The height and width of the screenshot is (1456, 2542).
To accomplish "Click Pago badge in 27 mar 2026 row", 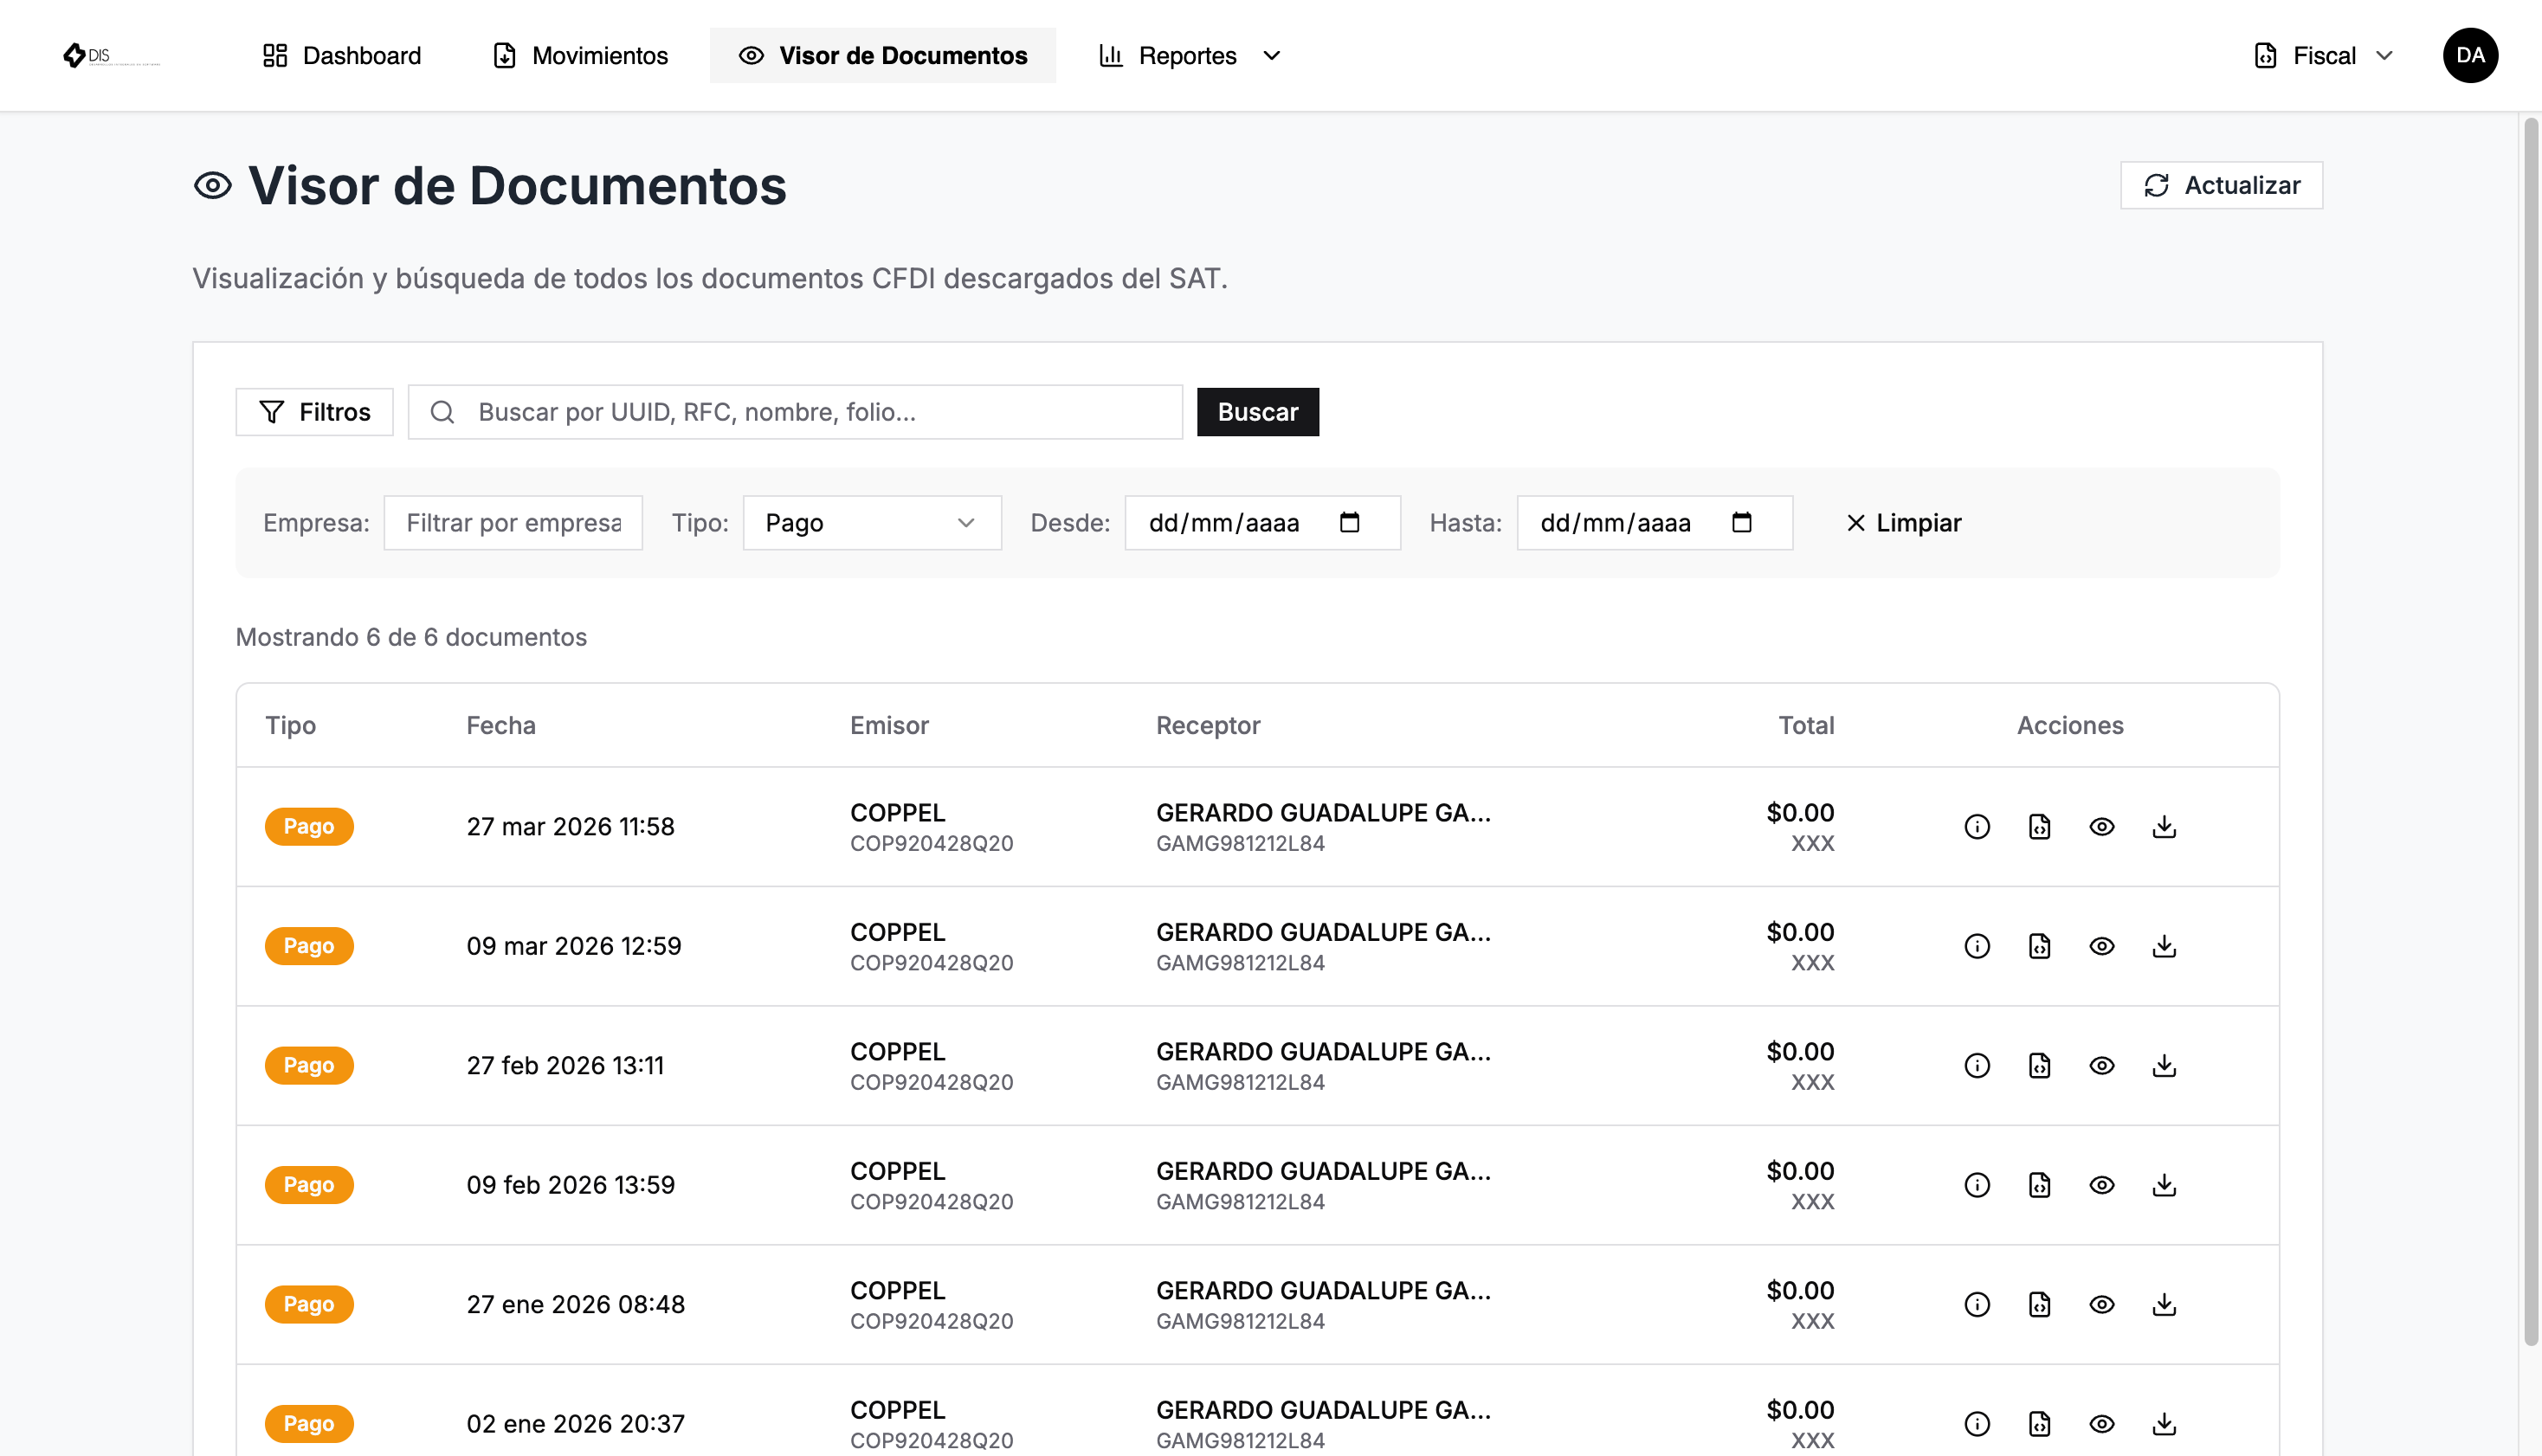I will point(309,826).
